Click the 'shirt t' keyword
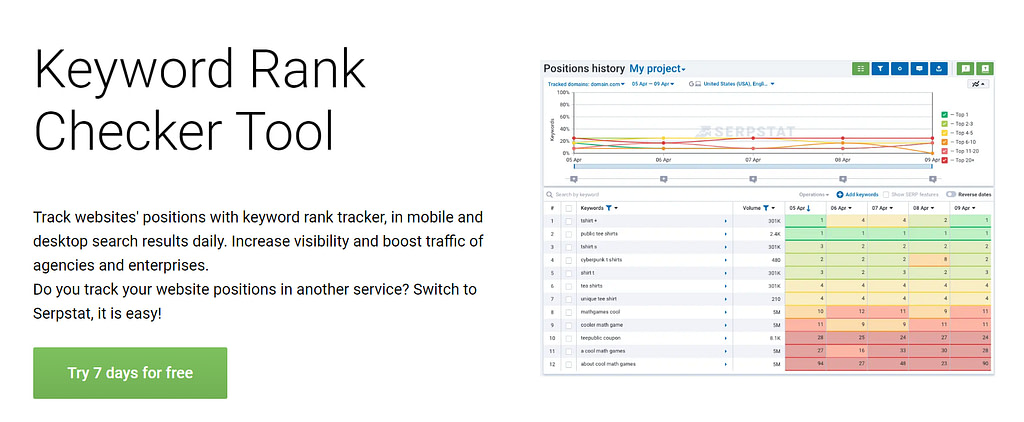 pyautogui.click(x=588, y=273)
